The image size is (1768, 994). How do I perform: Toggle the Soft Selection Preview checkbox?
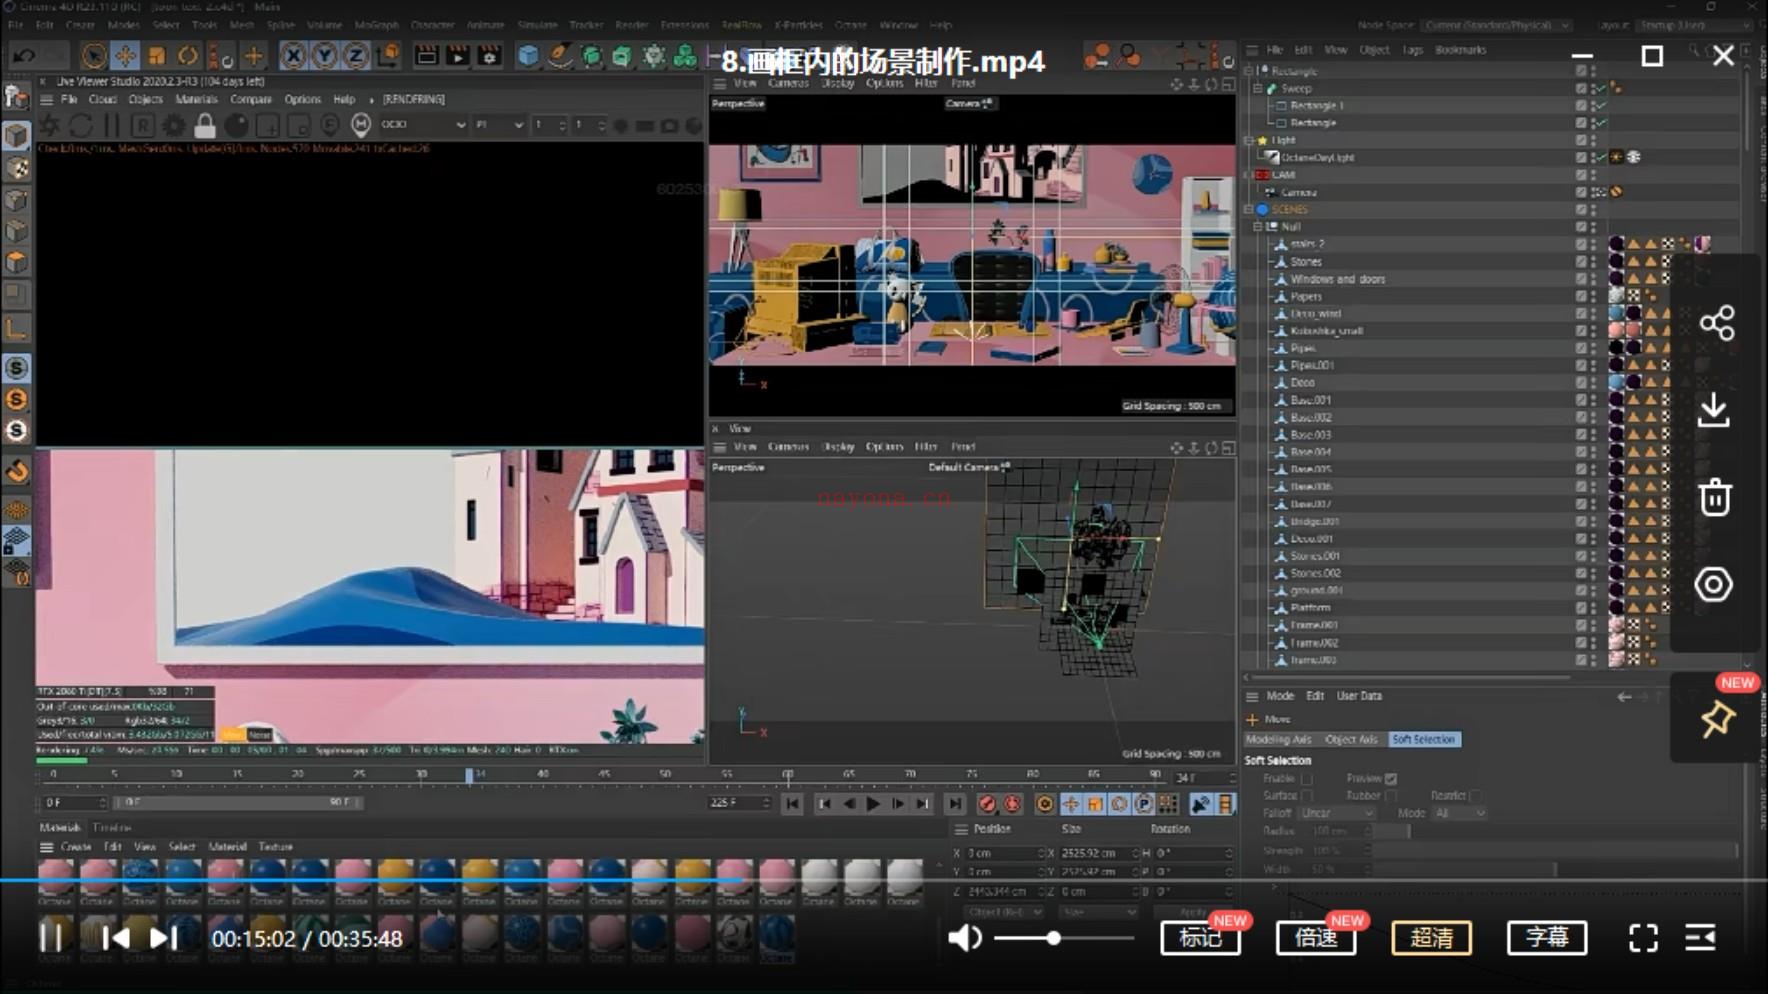[1390, 778]
